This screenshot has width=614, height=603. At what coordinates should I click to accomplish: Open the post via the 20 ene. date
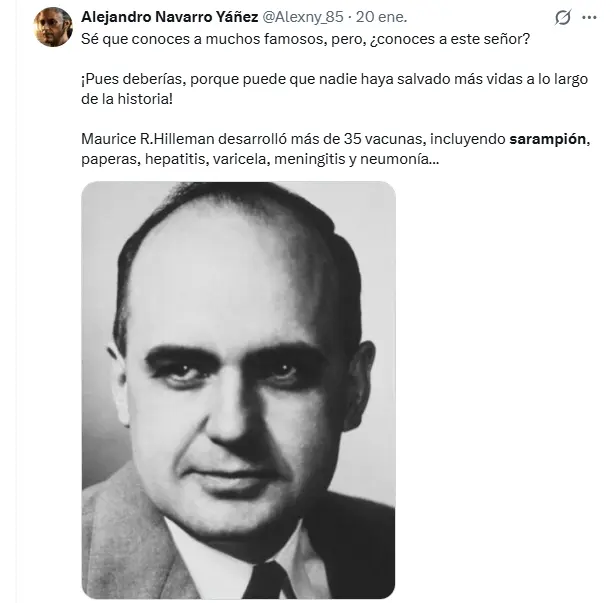381,17
